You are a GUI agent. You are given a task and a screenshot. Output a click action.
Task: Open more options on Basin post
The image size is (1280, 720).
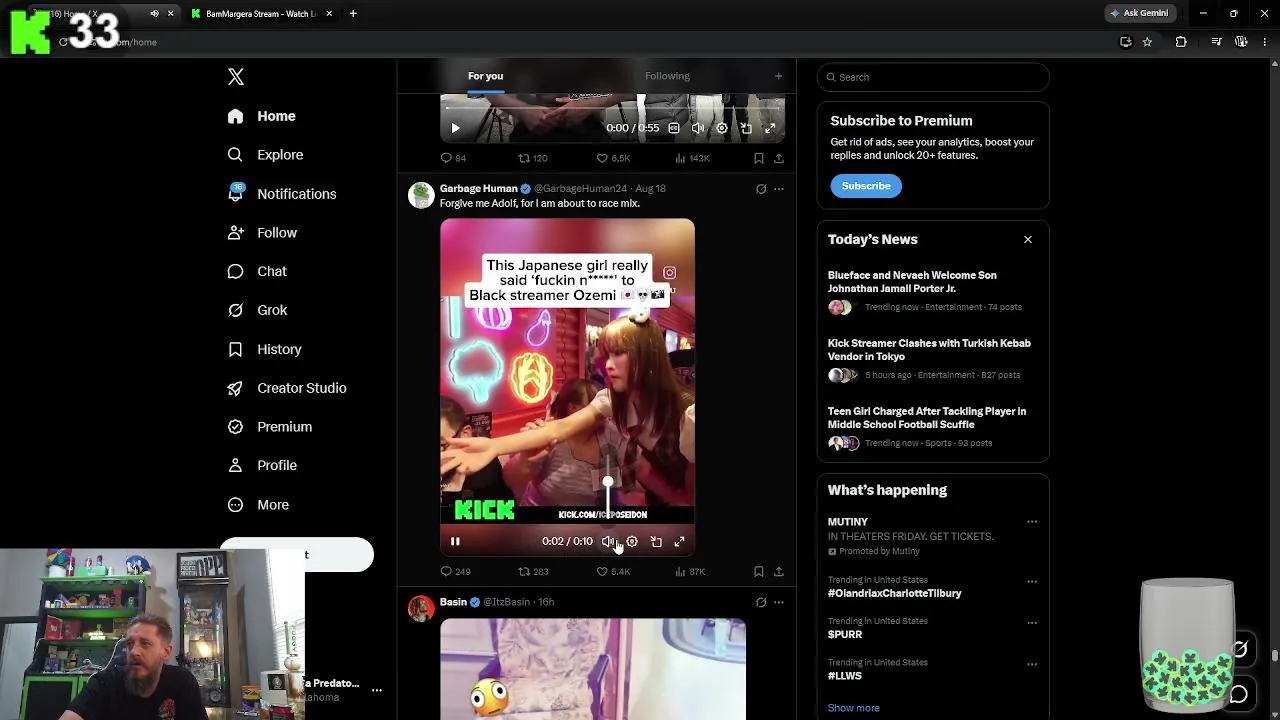pyautogui.click(x=779, y=602)
